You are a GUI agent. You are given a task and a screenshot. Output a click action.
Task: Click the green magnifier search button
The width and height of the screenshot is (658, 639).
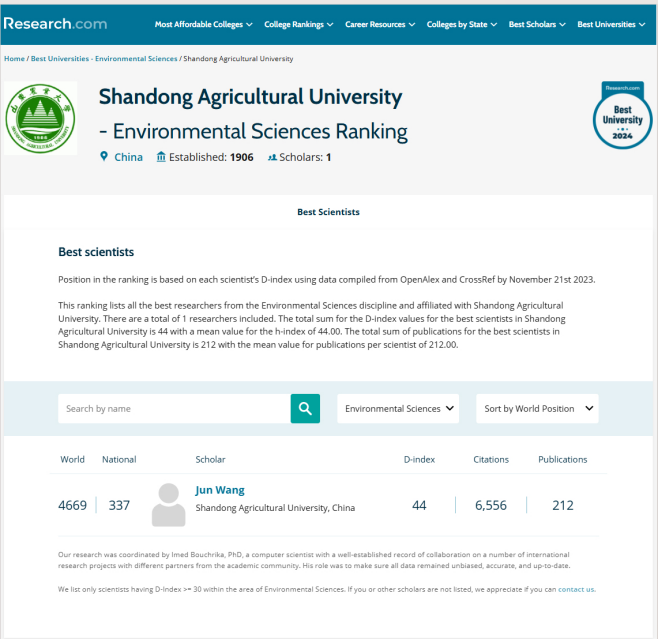pyautogui.click(x=306, y=408)
